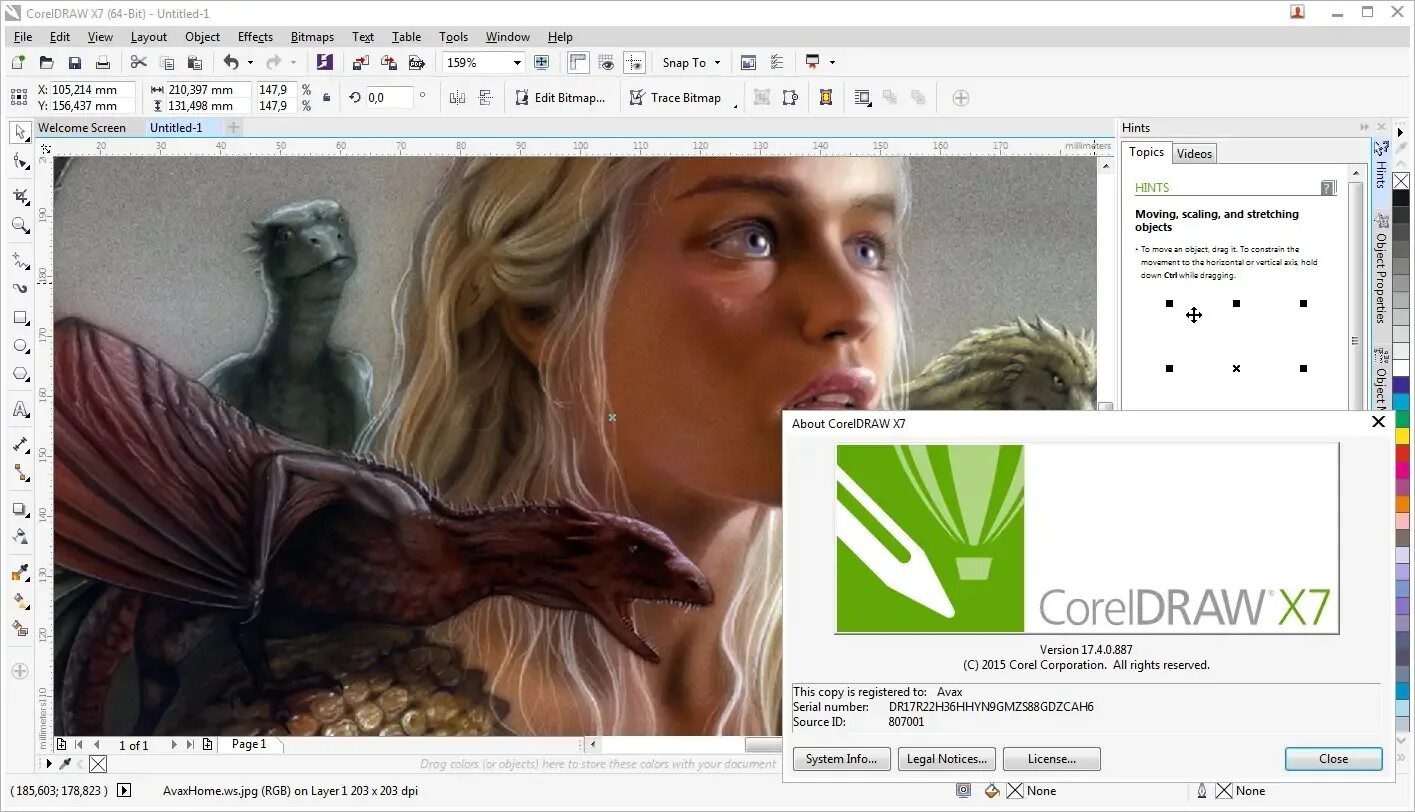
Task: Select the Smart Fill tool
Action: click(x=20, y=629)
